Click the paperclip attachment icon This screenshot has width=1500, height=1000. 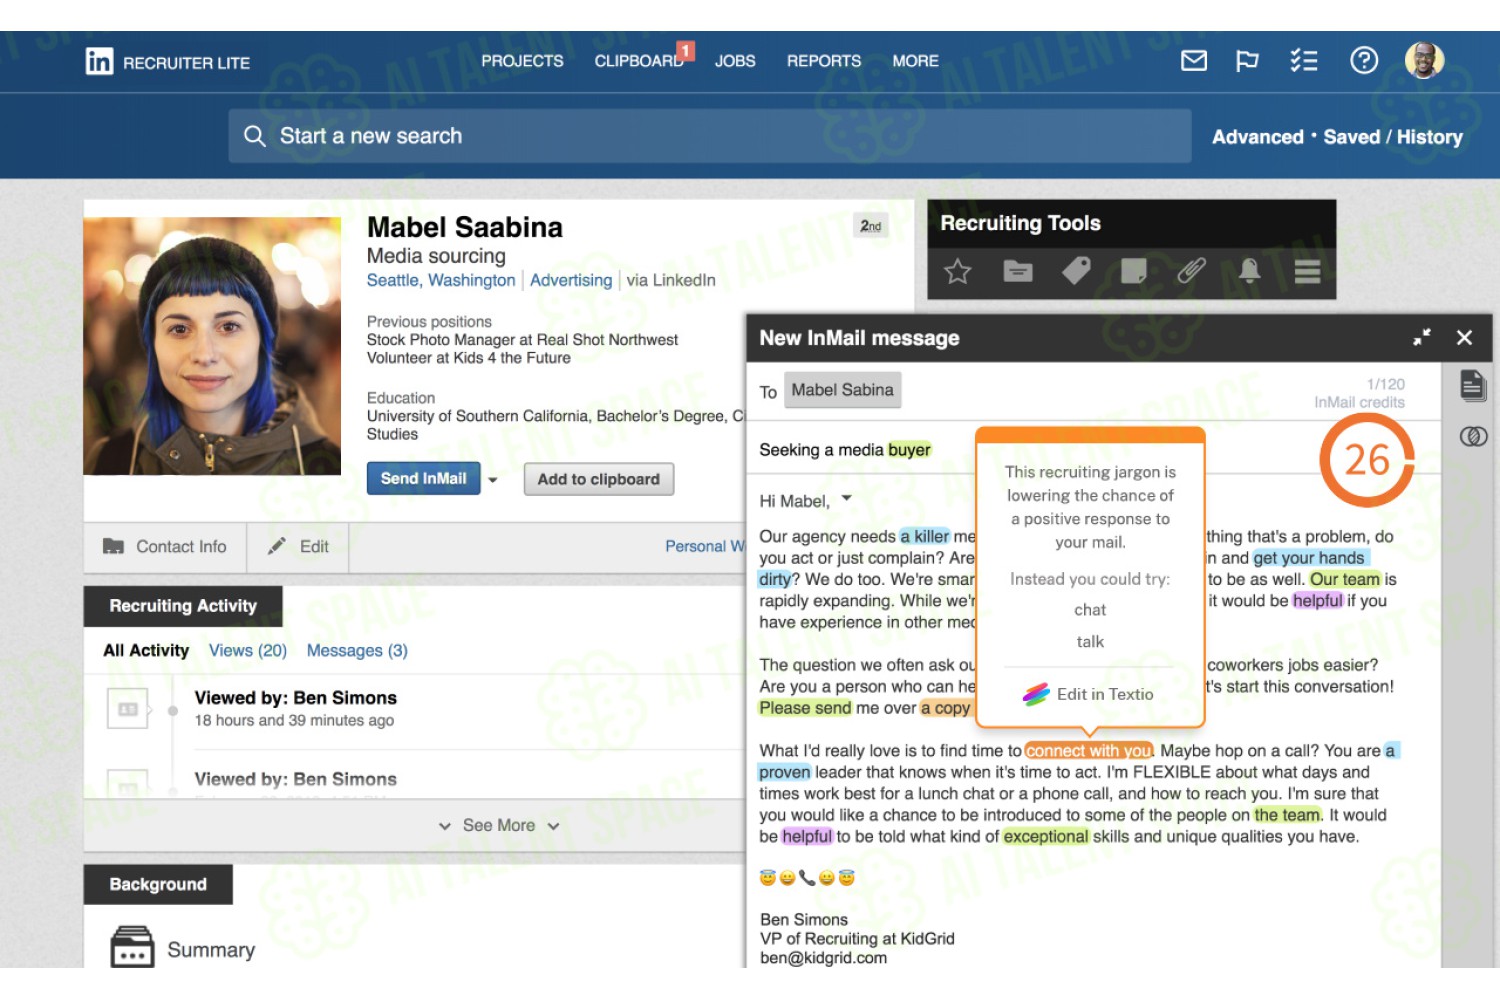coord(1191,271)
